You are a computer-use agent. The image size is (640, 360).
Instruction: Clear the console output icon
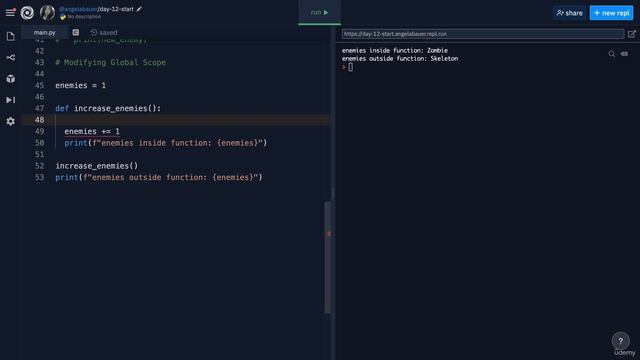point(624,54)
